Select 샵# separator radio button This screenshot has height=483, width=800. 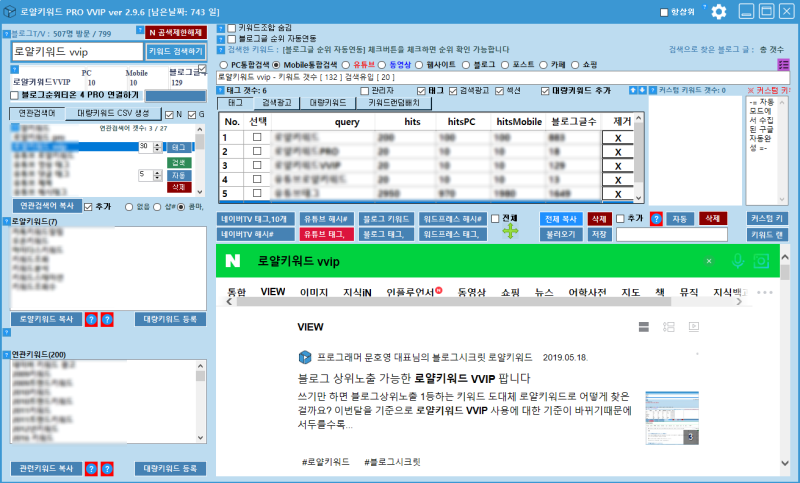157,207
